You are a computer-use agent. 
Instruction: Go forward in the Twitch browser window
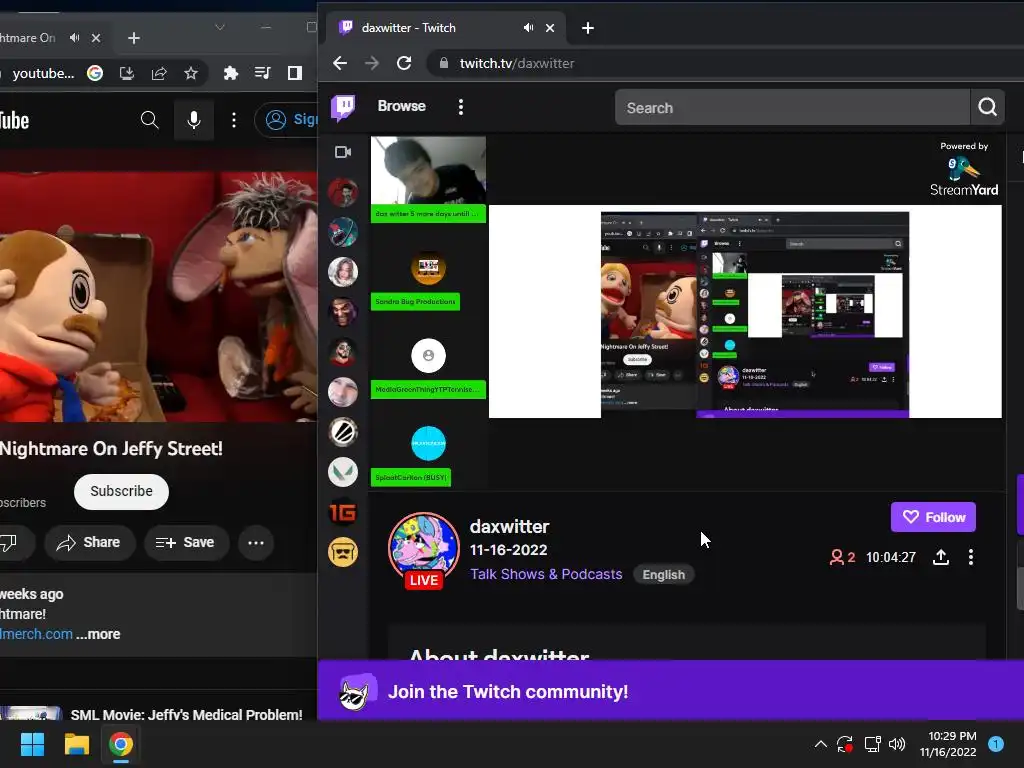tap(372, 63)
